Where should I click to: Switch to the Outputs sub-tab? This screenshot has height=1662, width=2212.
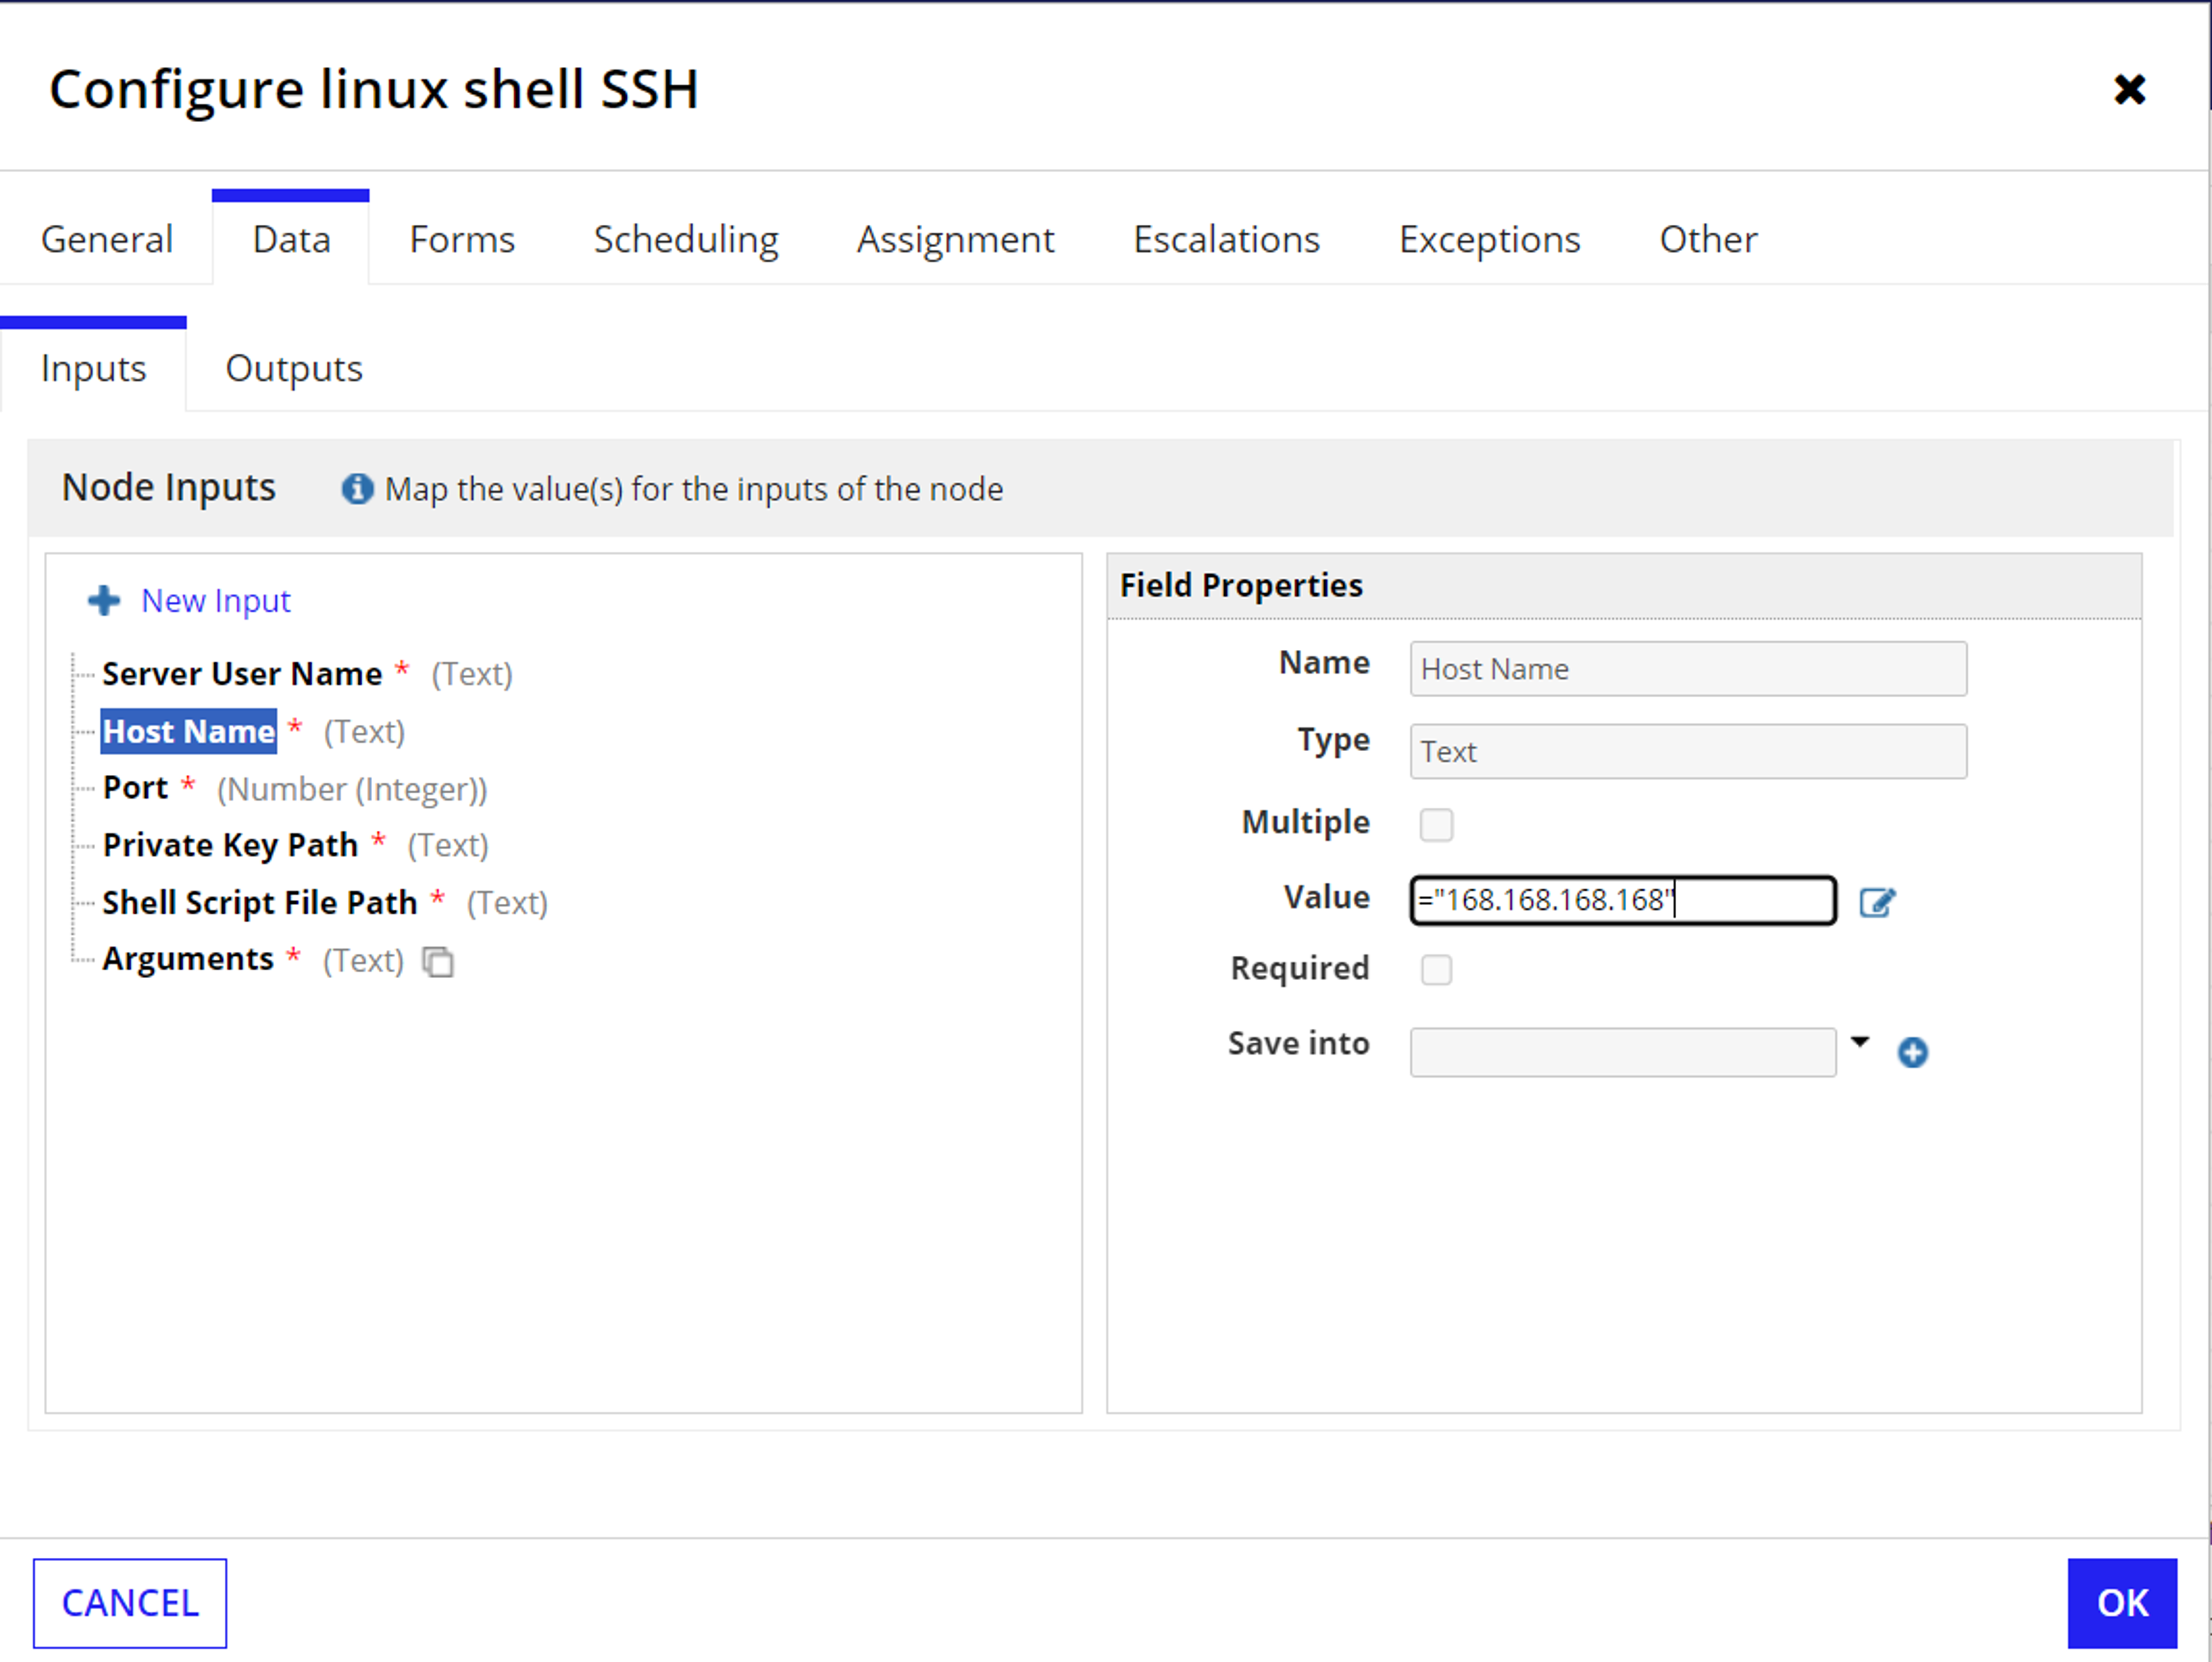click(294, 369)
